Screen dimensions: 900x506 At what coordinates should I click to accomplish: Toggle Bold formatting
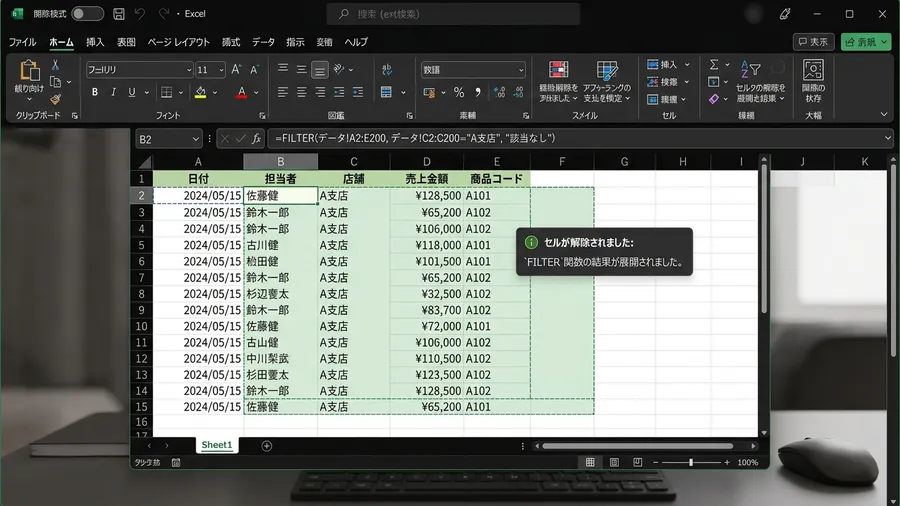(x=95, y=92)
